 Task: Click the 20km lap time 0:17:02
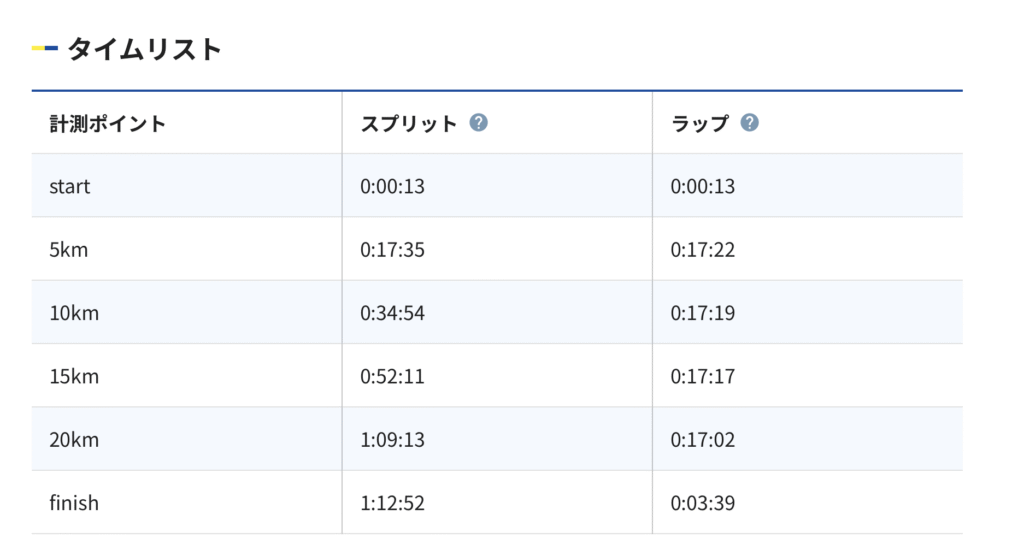703,440
